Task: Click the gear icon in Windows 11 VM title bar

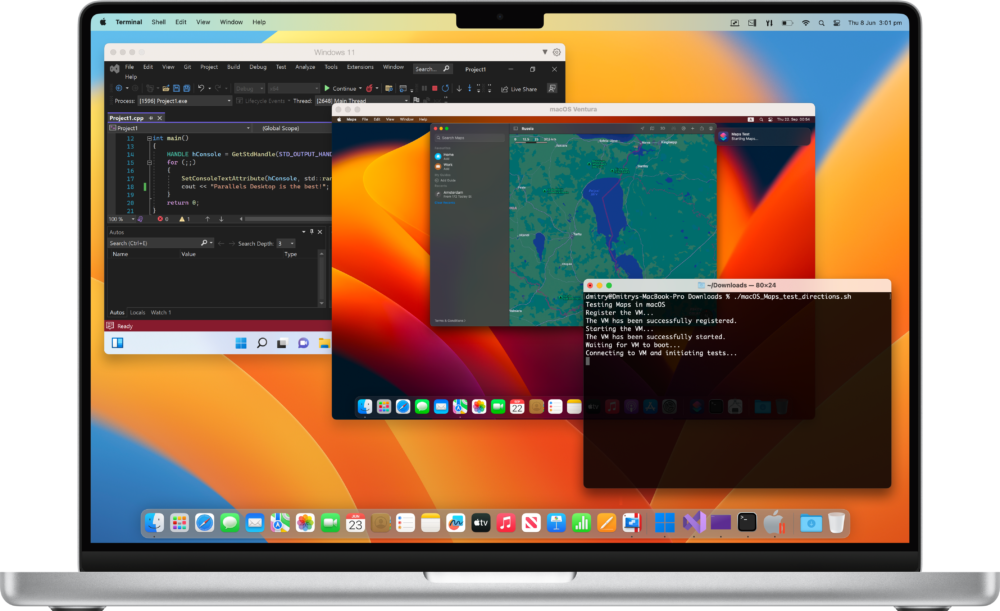Action: (557, 52)
